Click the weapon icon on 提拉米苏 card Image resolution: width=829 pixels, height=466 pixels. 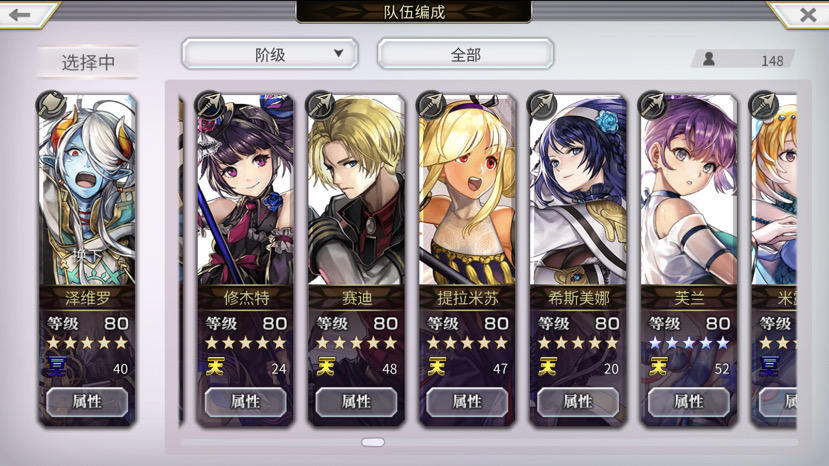click(431, 104)
